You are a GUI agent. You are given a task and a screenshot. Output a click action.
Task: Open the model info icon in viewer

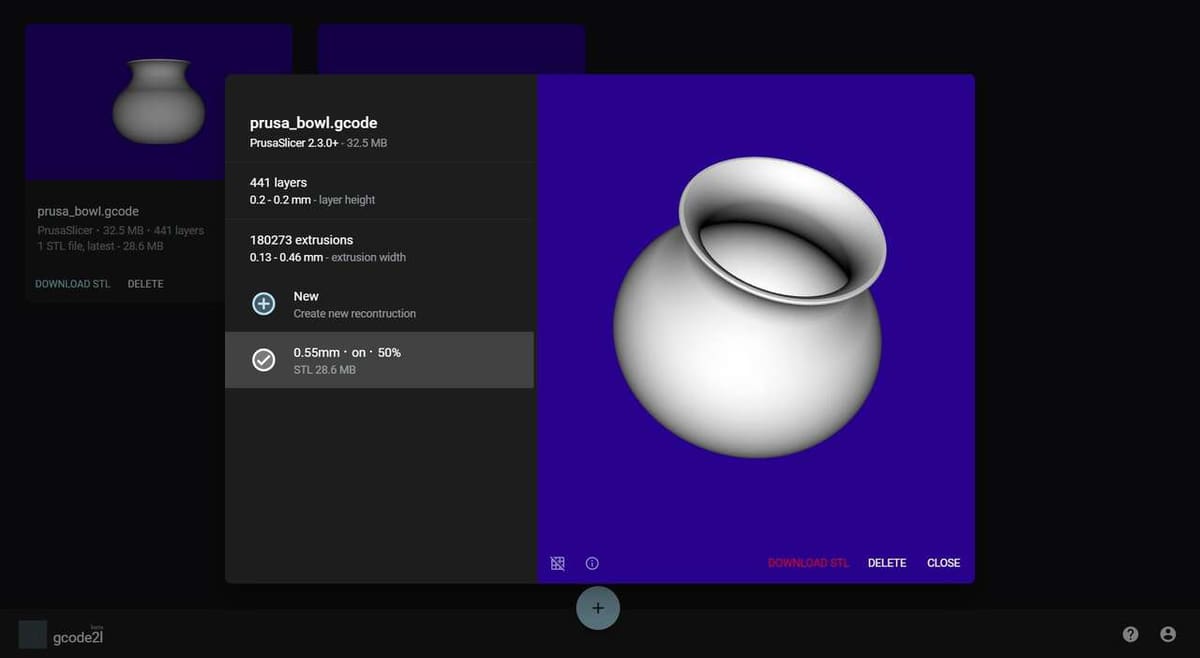(x=592, y=563)
